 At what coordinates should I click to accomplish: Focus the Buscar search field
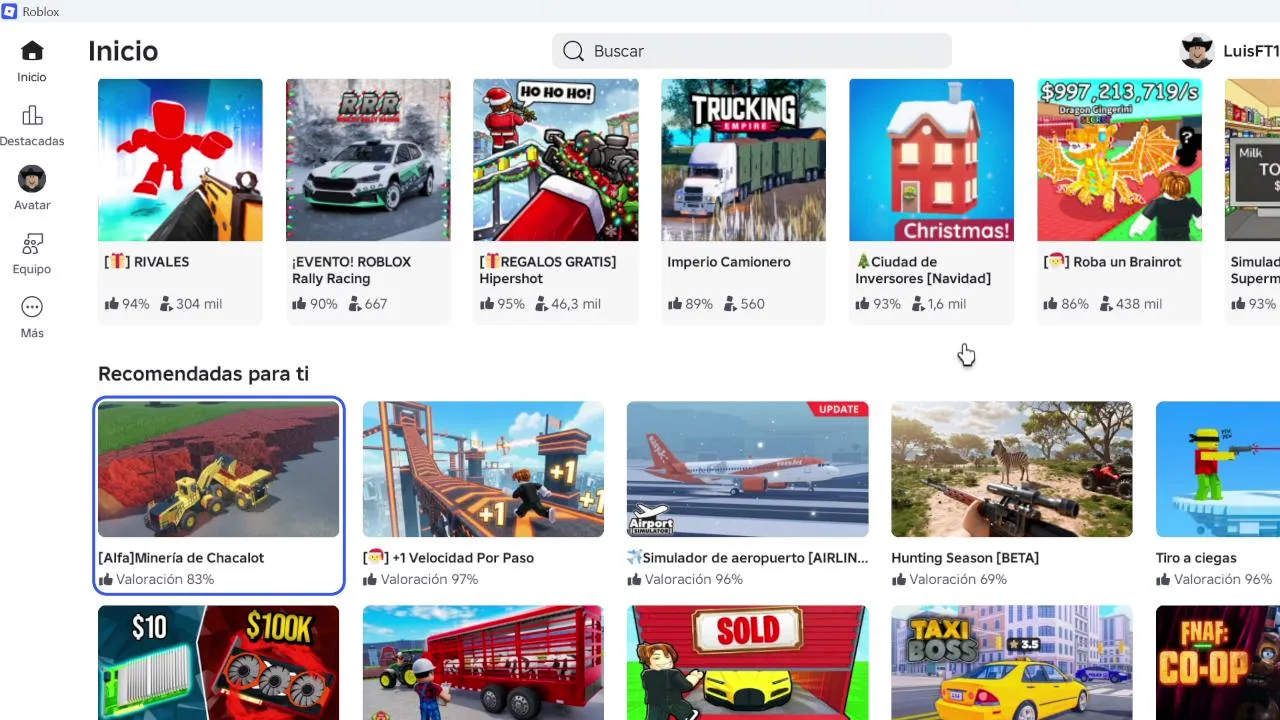click(752, 51)
